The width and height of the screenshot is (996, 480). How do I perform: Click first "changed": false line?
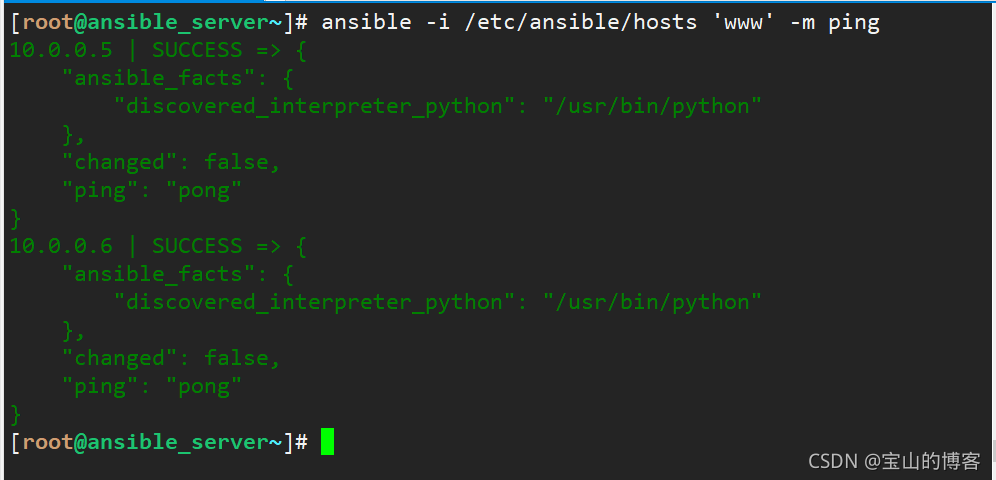[171, 162]
